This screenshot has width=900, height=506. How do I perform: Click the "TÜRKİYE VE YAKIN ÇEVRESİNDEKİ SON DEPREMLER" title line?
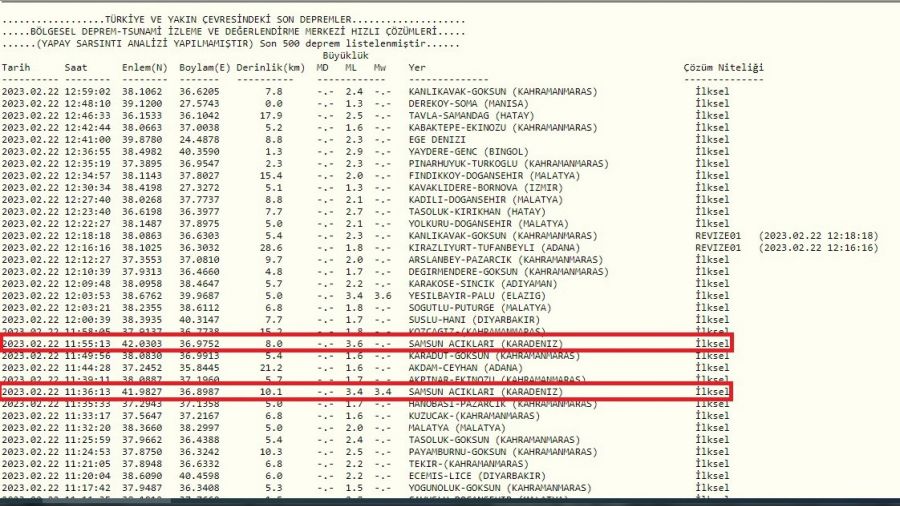pyautogui.click(x=228, y=20)
